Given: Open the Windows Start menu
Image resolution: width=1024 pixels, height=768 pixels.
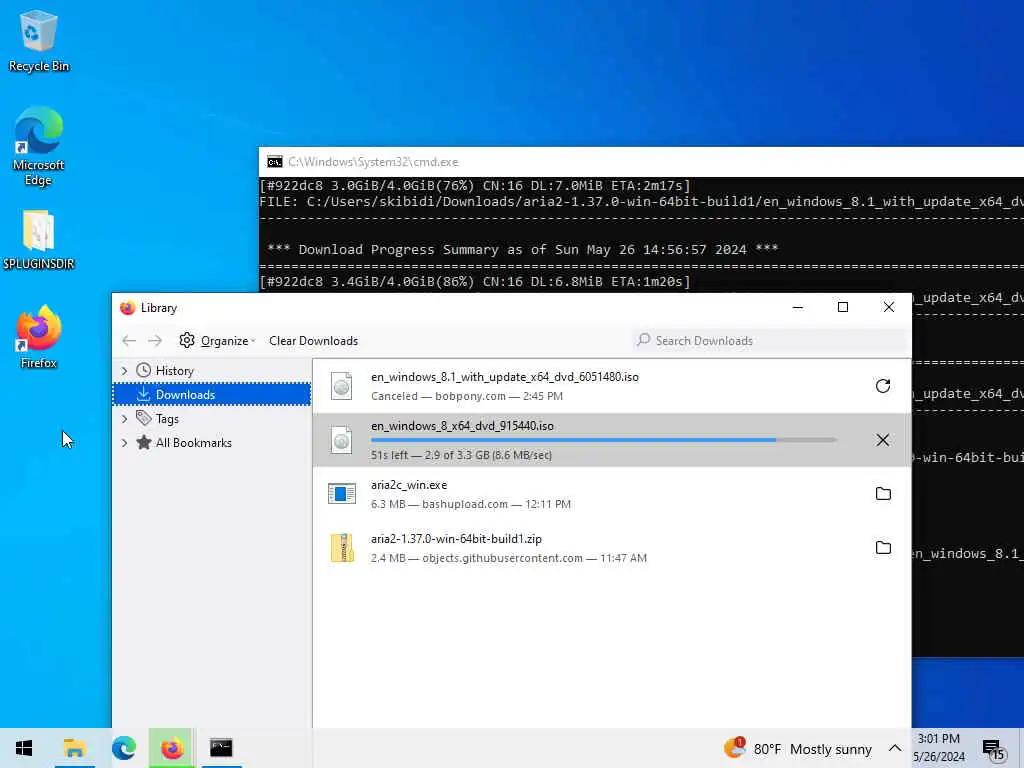Looking at the screenshot, I should click(x=24, y=748).
